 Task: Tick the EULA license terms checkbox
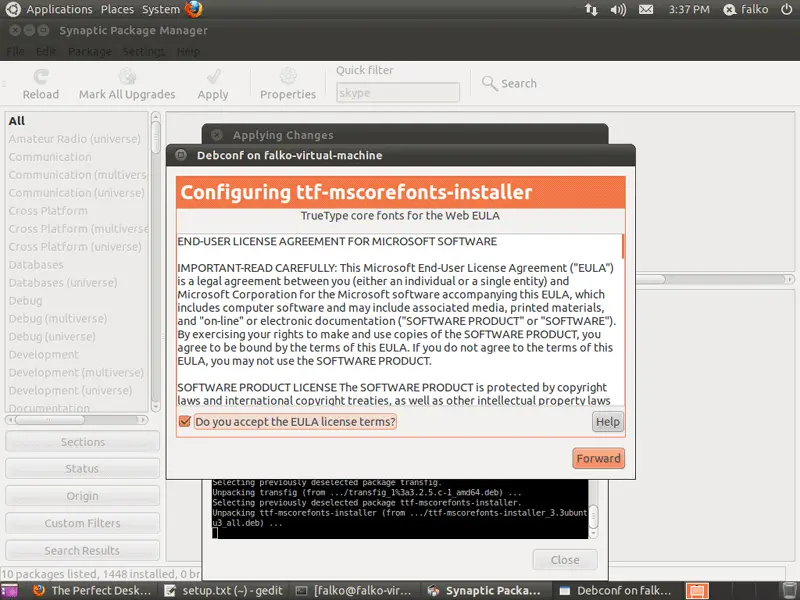(x=185, y=421)
